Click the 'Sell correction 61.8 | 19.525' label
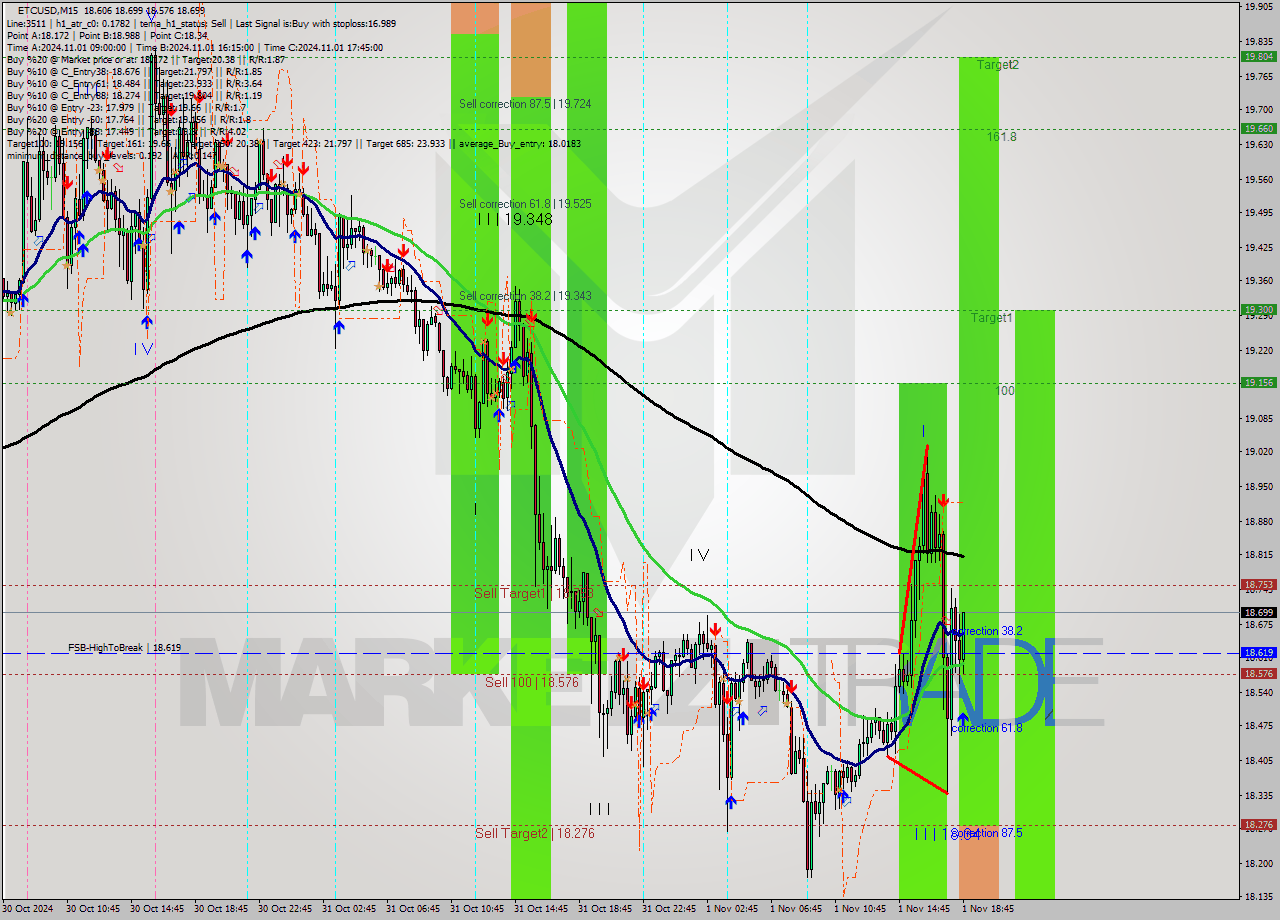 pyautogui.click(x=525, y=204)
